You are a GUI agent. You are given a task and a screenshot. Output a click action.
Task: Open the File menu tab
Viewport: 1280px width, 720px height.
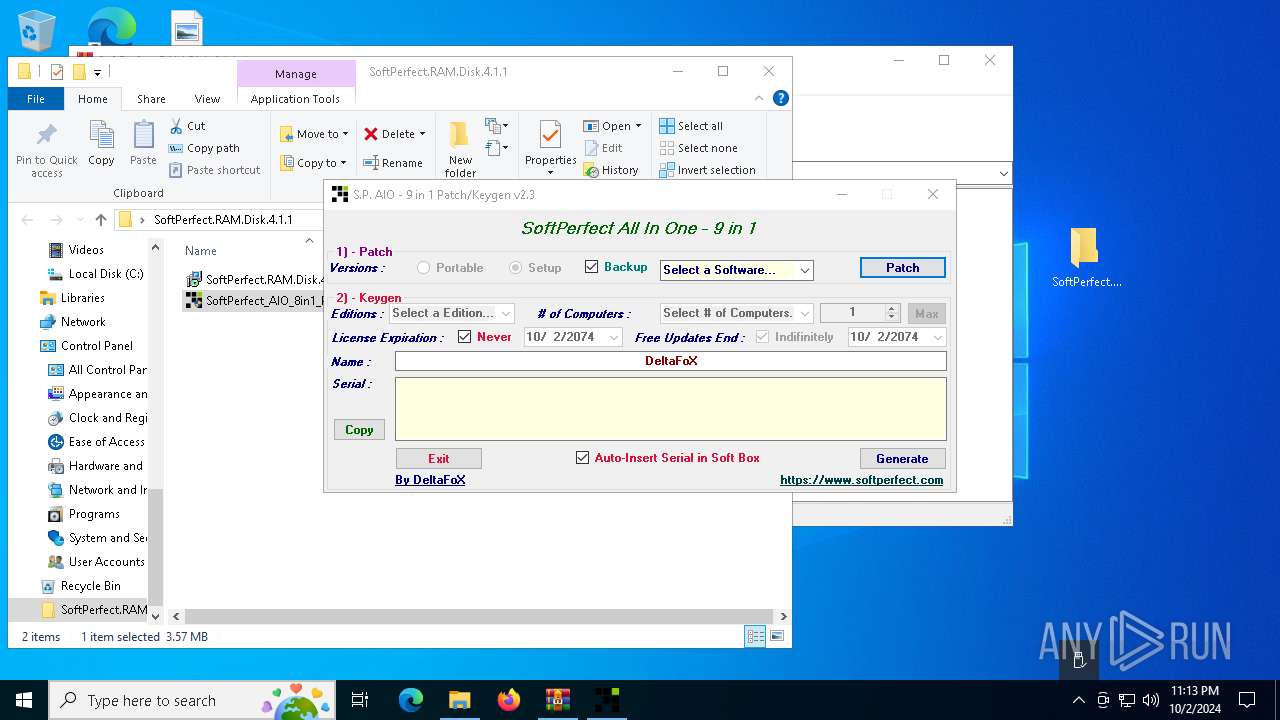tap(36, 99)
